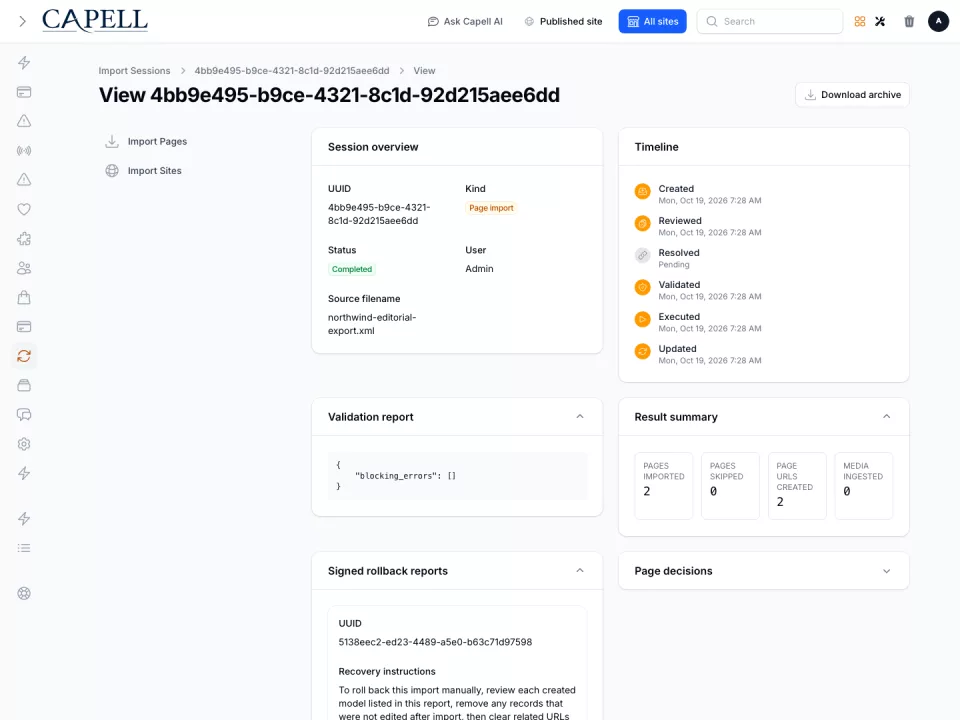The height and width of the screenshot is (720, 960).
Task: Click the View breadcrumb item
Action: [x=424, y=70]
